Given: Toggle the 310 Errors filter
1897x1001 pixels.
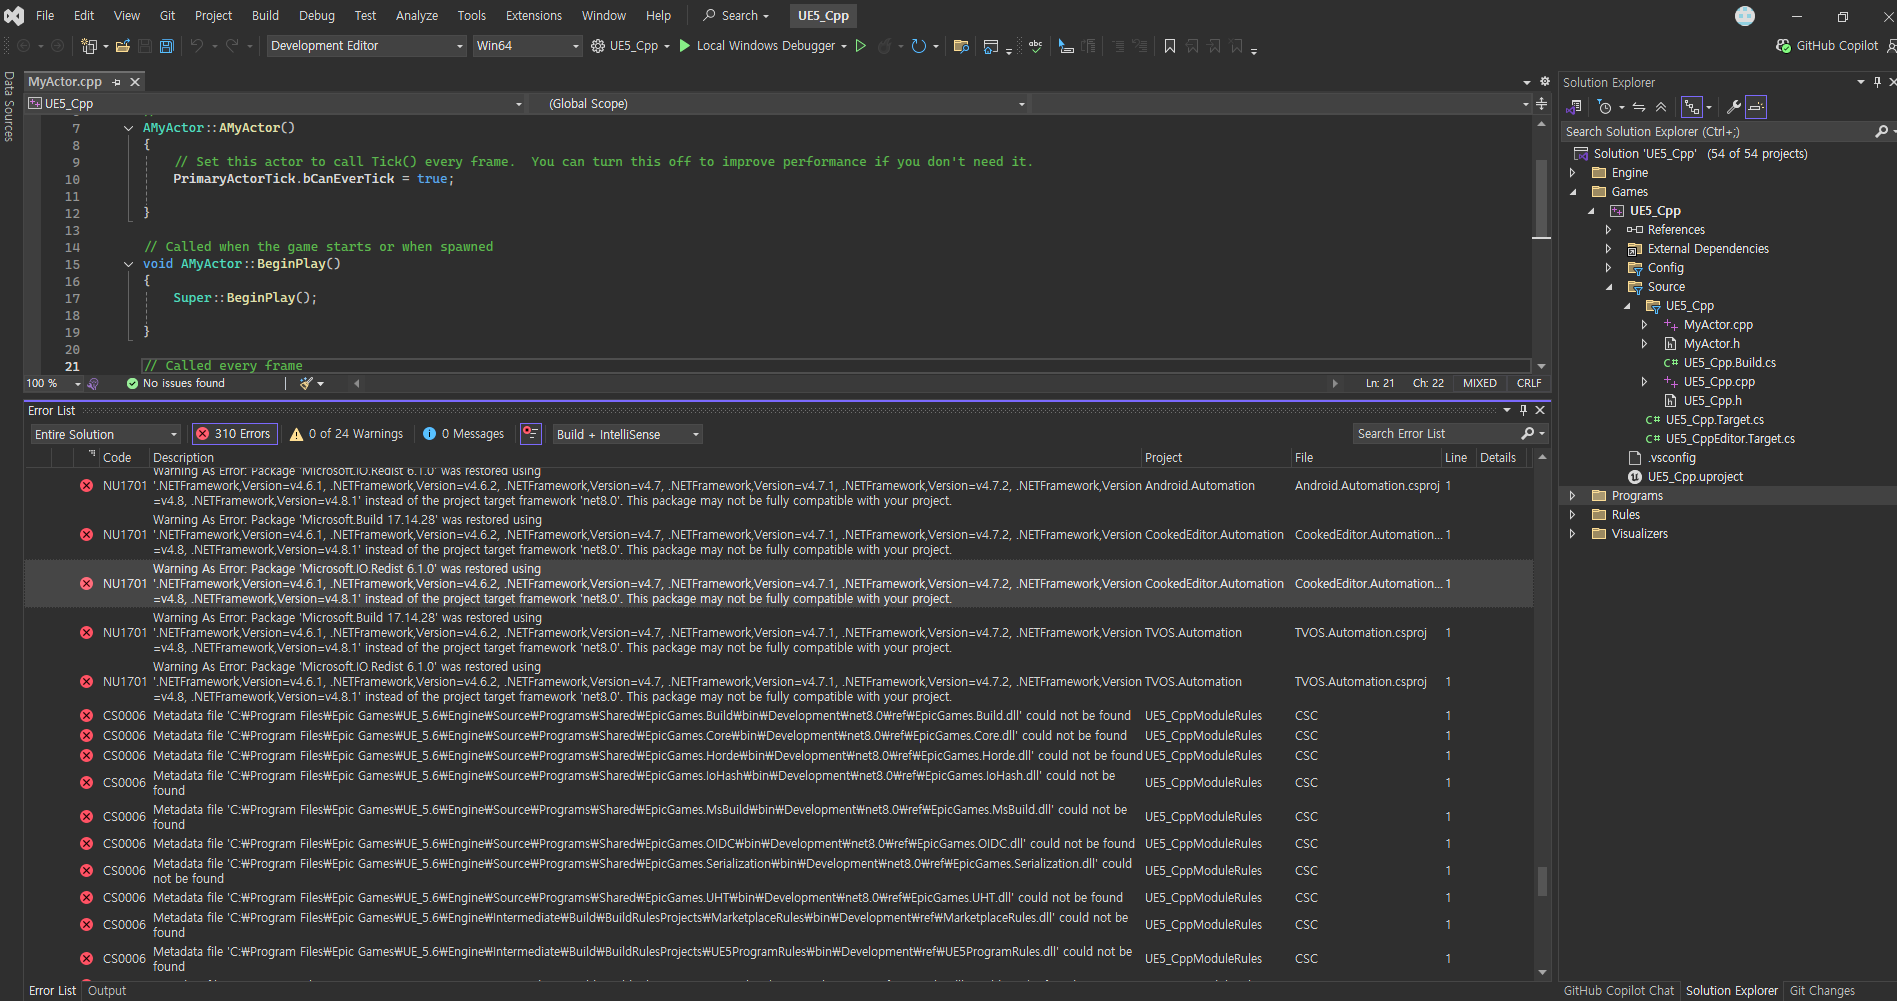Looking at the screenshot, I should pos(233,434).
